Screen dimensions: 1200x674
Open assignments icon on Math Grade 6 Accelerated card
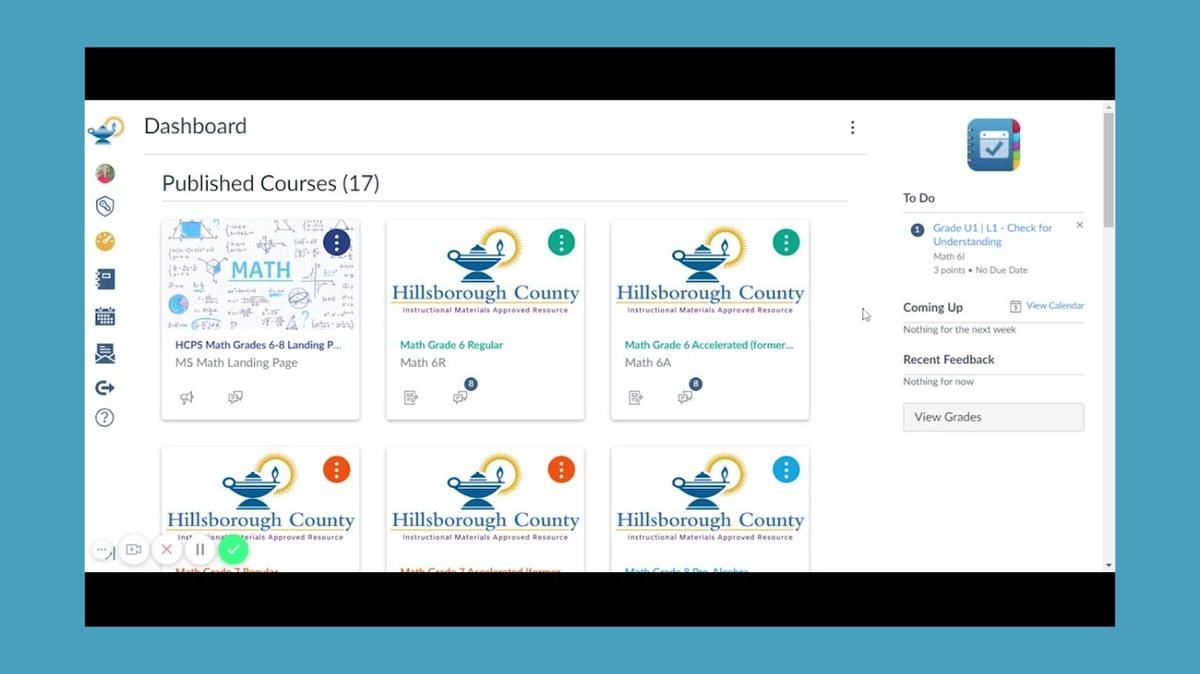pyautogui.click(x=636, y=397)
